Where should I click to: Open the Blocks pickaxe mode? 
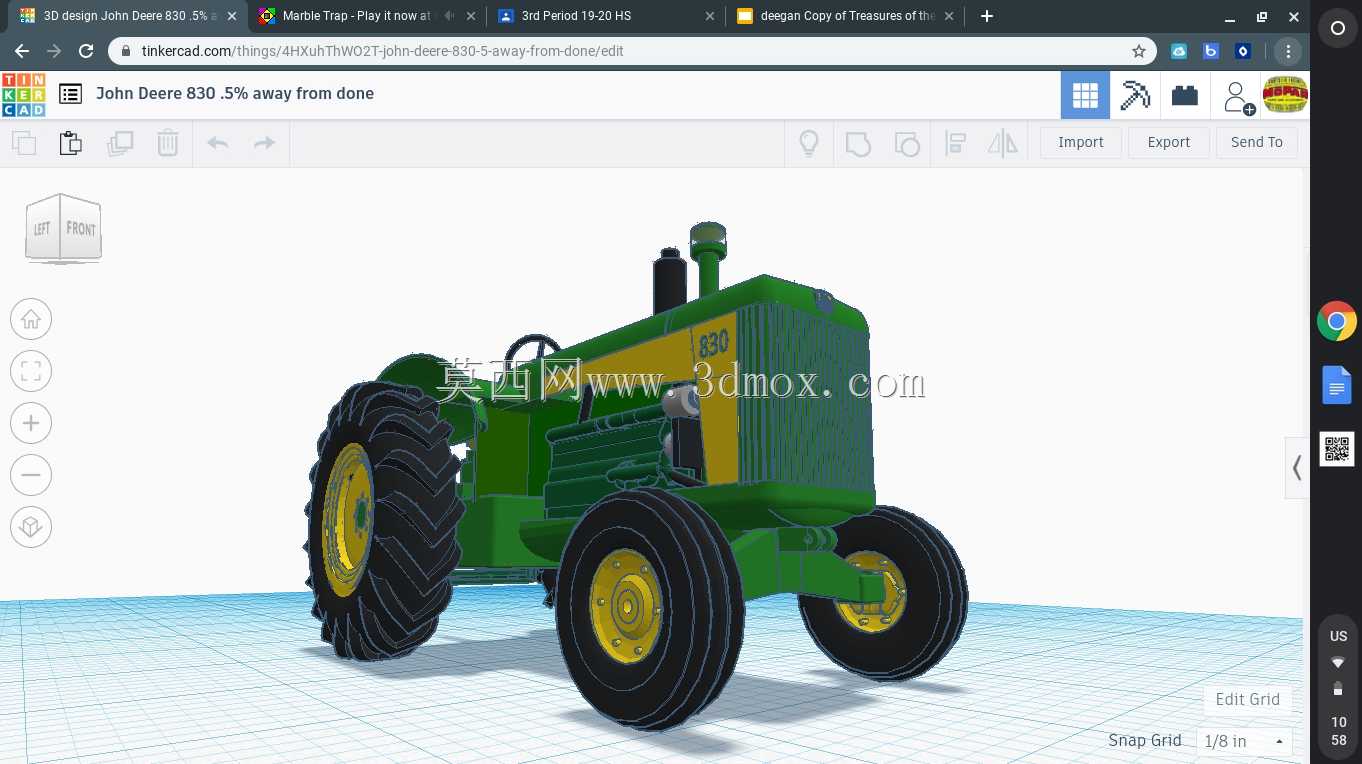click(x=1135, y=95)
